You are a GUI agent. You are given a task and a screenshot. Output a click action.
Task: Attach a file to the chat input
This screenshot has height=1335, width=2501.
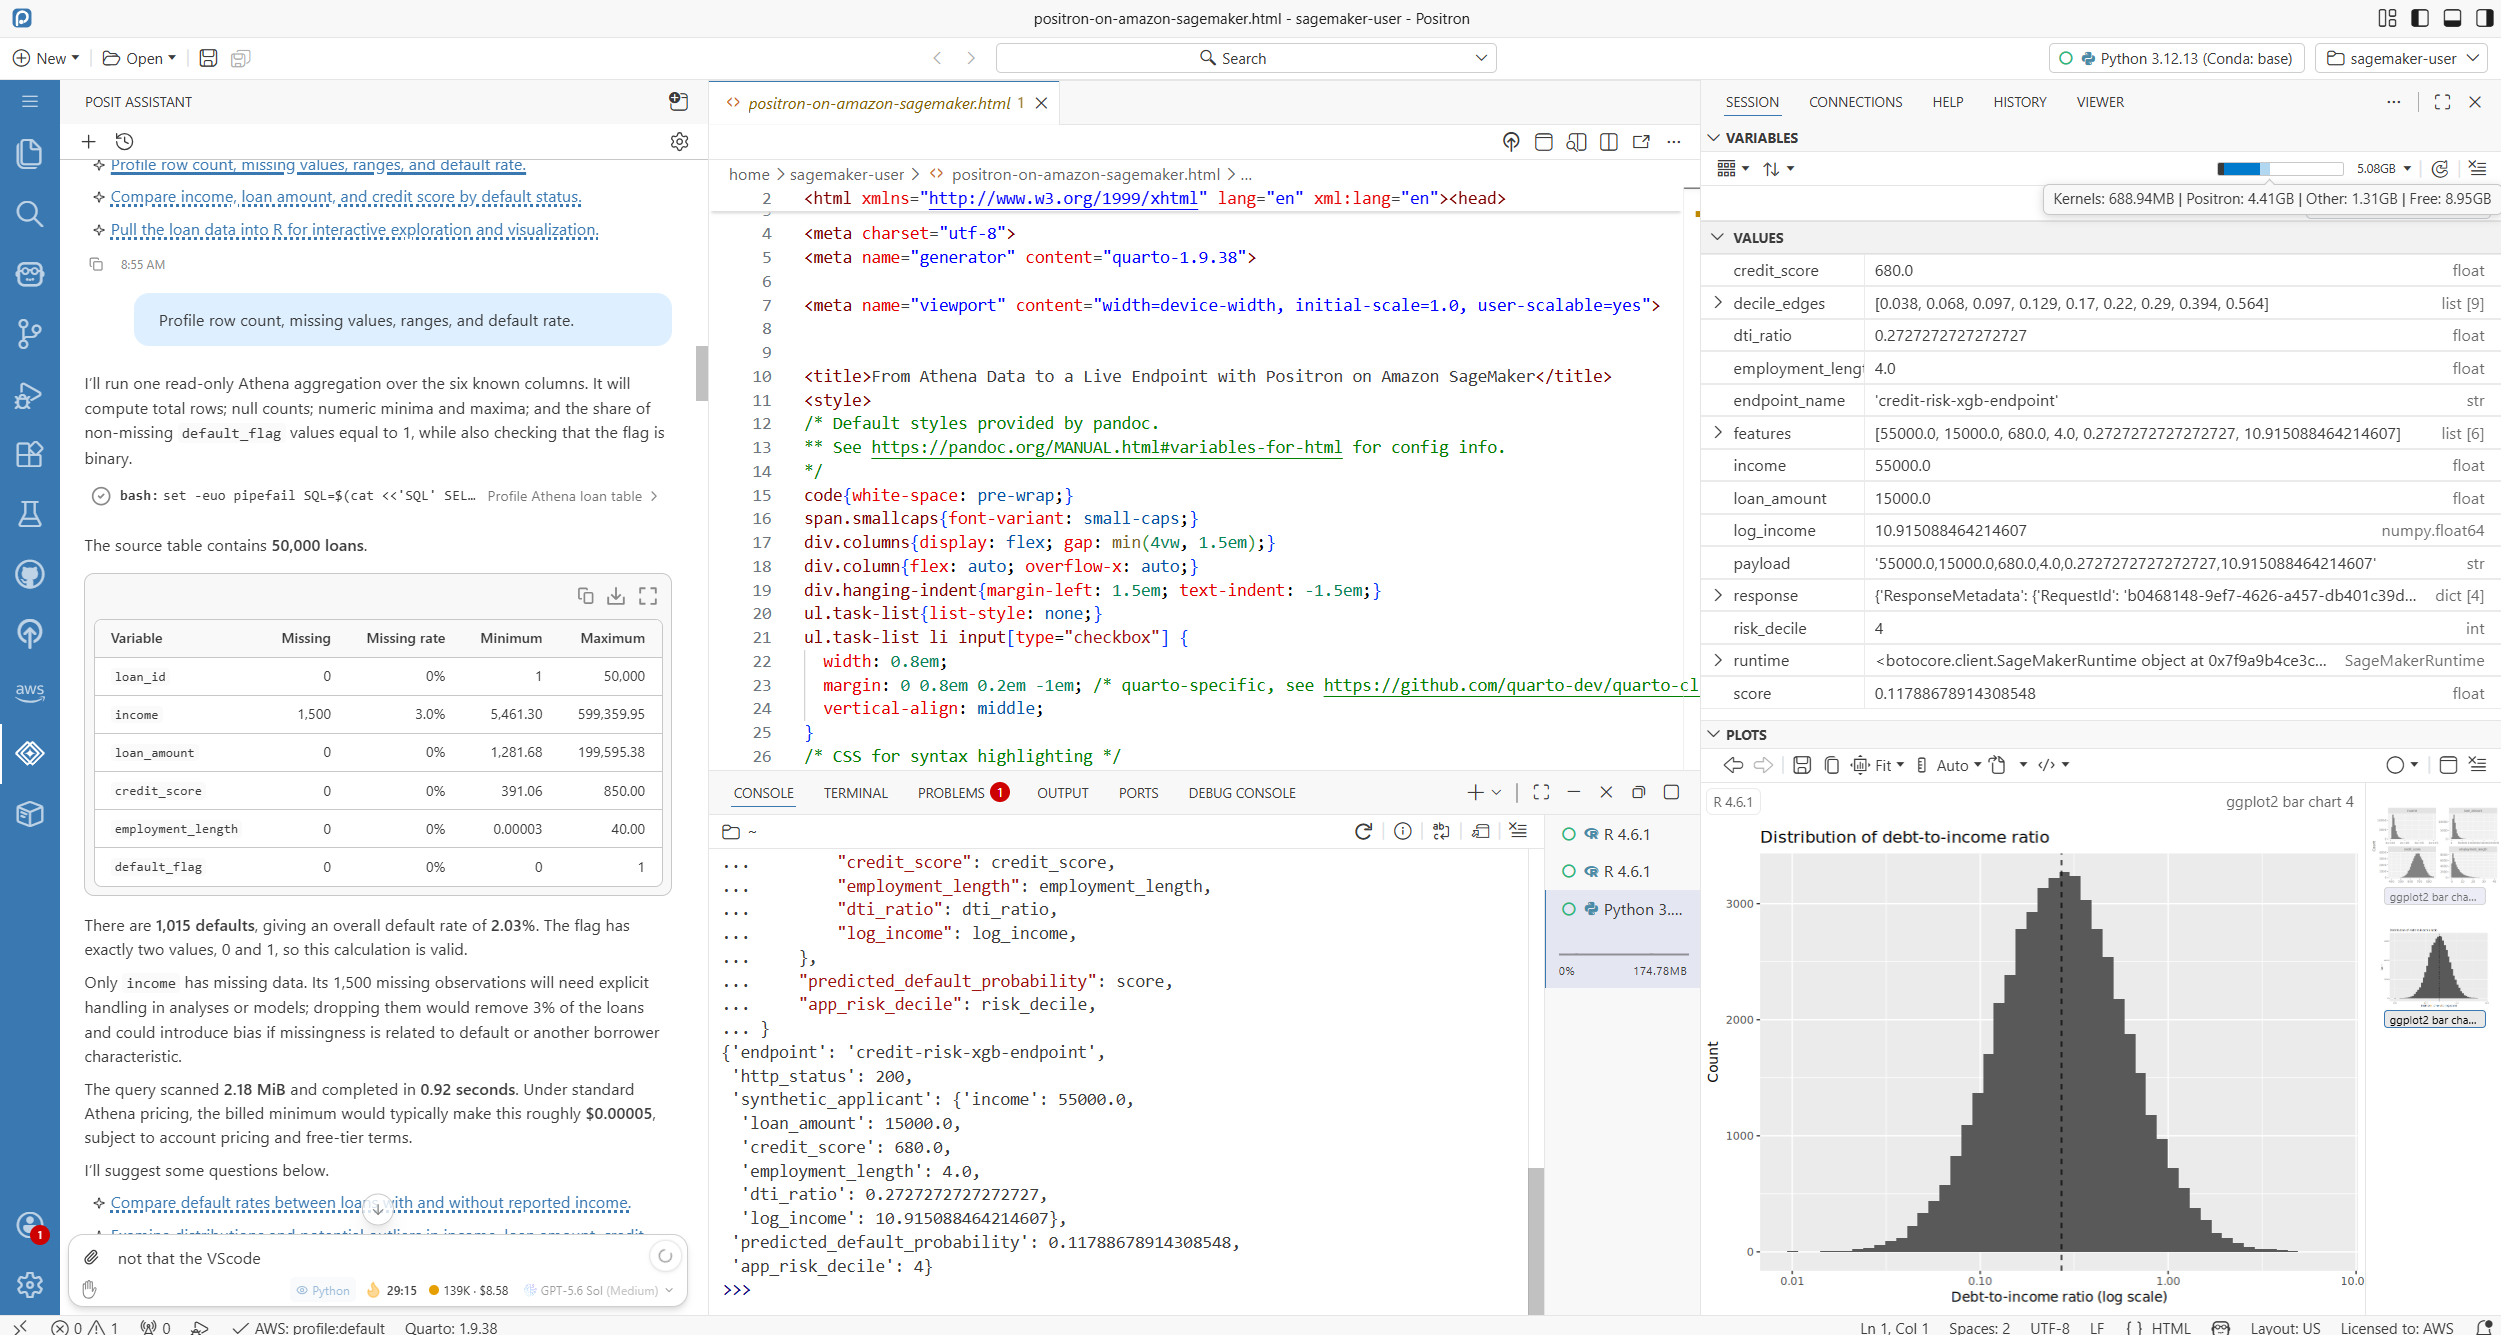tap(91, 1257)
